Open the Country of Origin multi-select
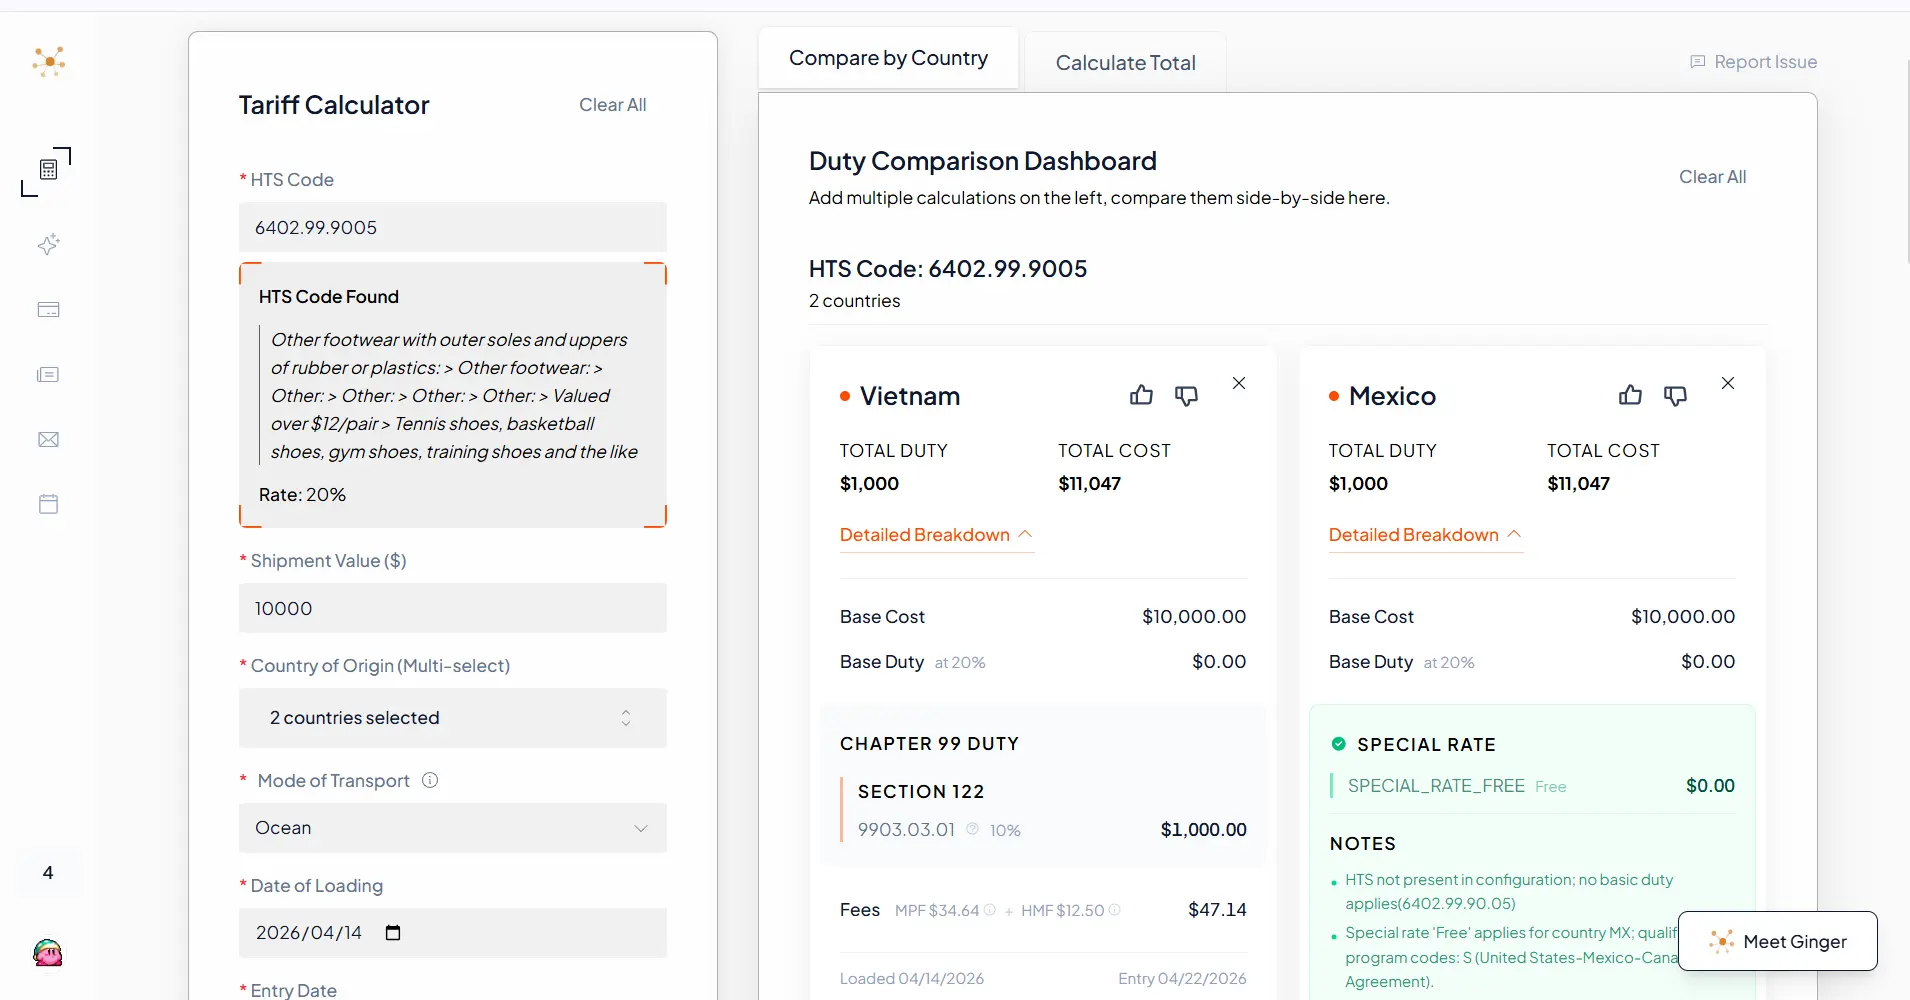Image resolution: width=1910 pixels, height=1000 pixels. tap(452, 718)
